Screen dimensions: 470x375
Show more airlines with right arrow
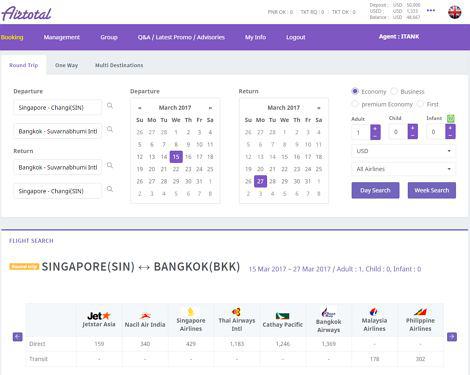[452, 337]
